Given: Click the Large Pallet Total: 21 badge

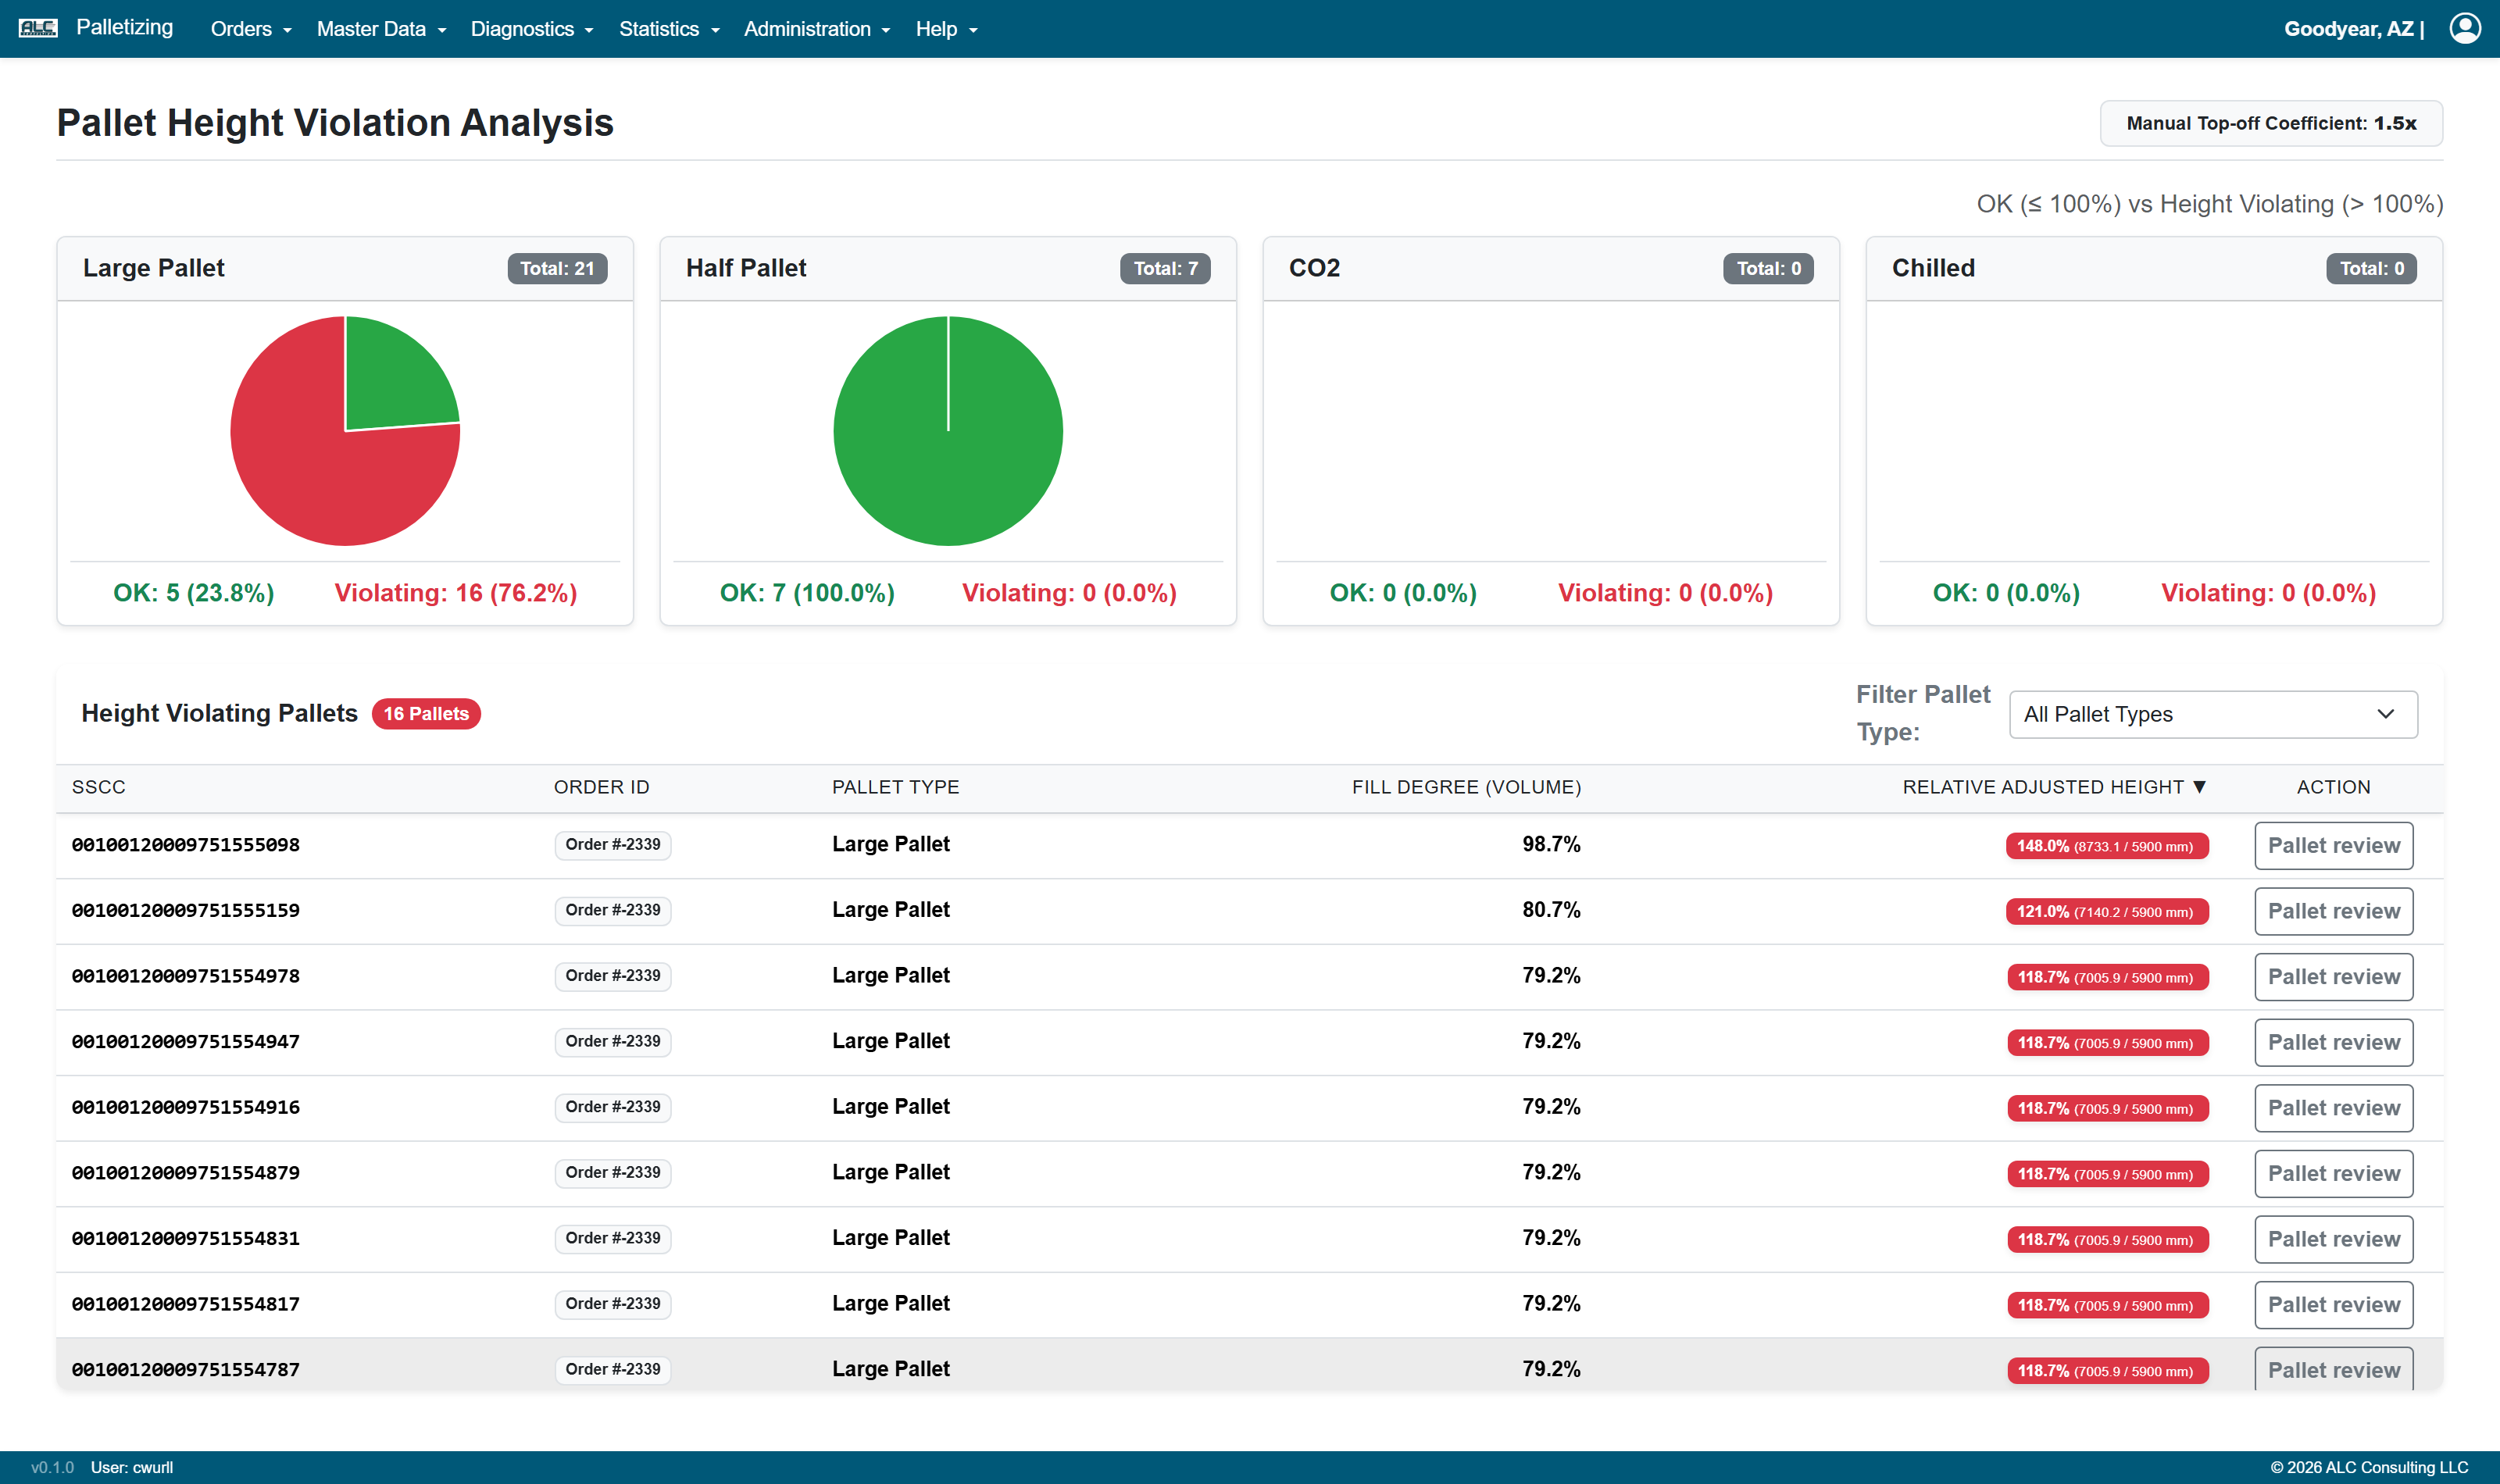Looking at the screenshot, I should pos(557,268).
